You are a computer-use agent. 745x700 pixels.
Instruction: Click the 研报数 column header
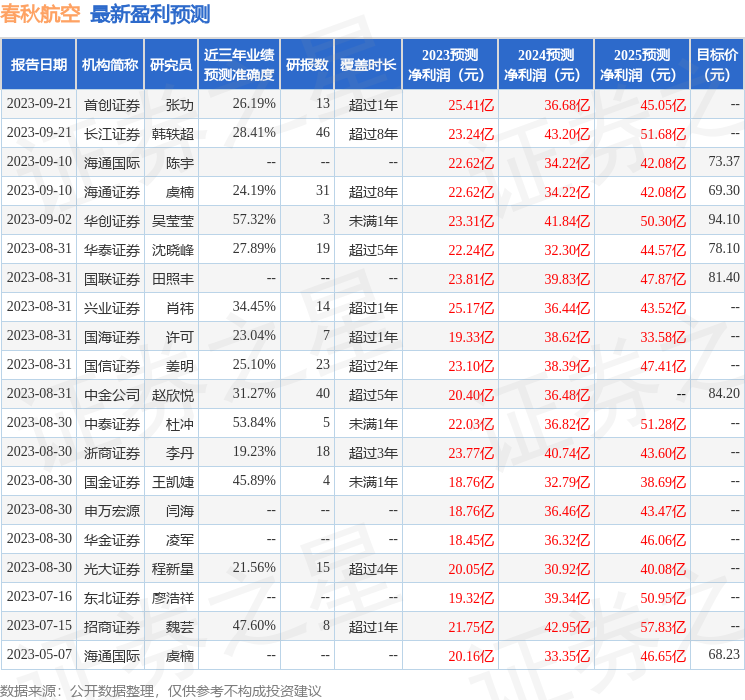[307, 65]
